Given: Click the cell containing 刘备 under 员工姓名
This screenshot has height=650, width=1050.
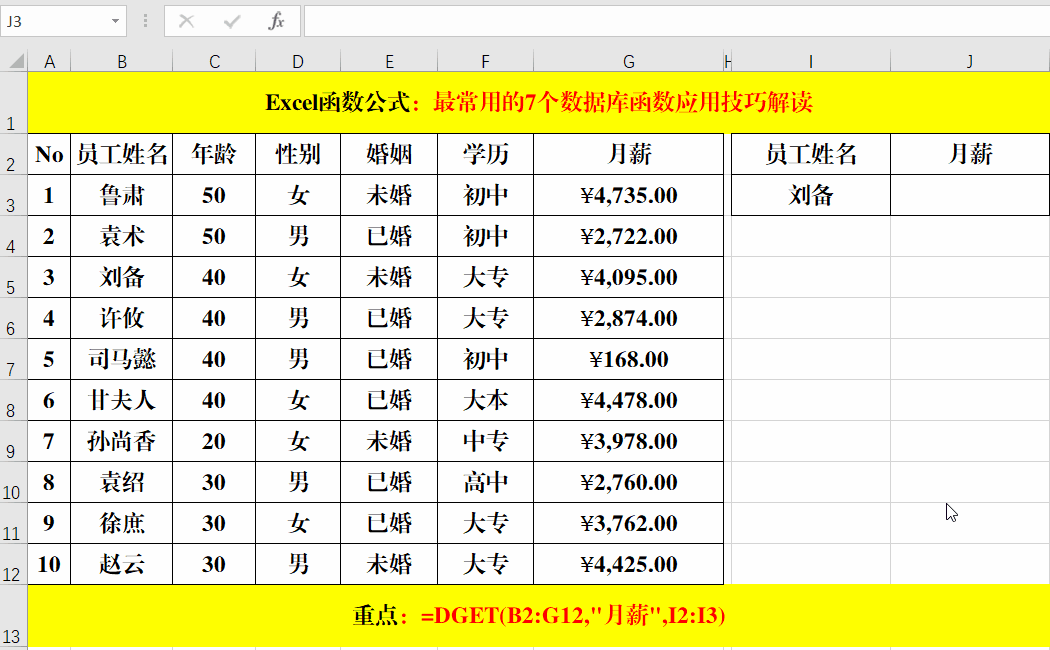Looking at the screenshot, I should tap(811, 195).
